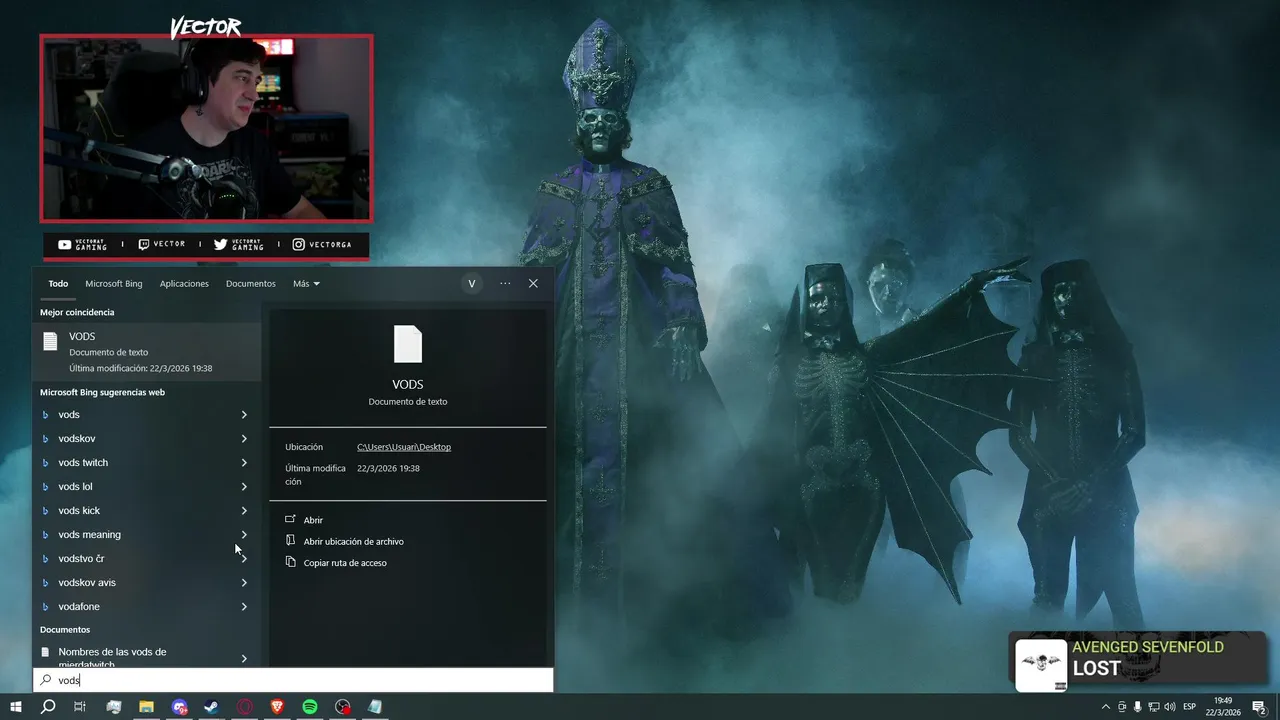Launch Steam from the taskbar

(212, 707)
